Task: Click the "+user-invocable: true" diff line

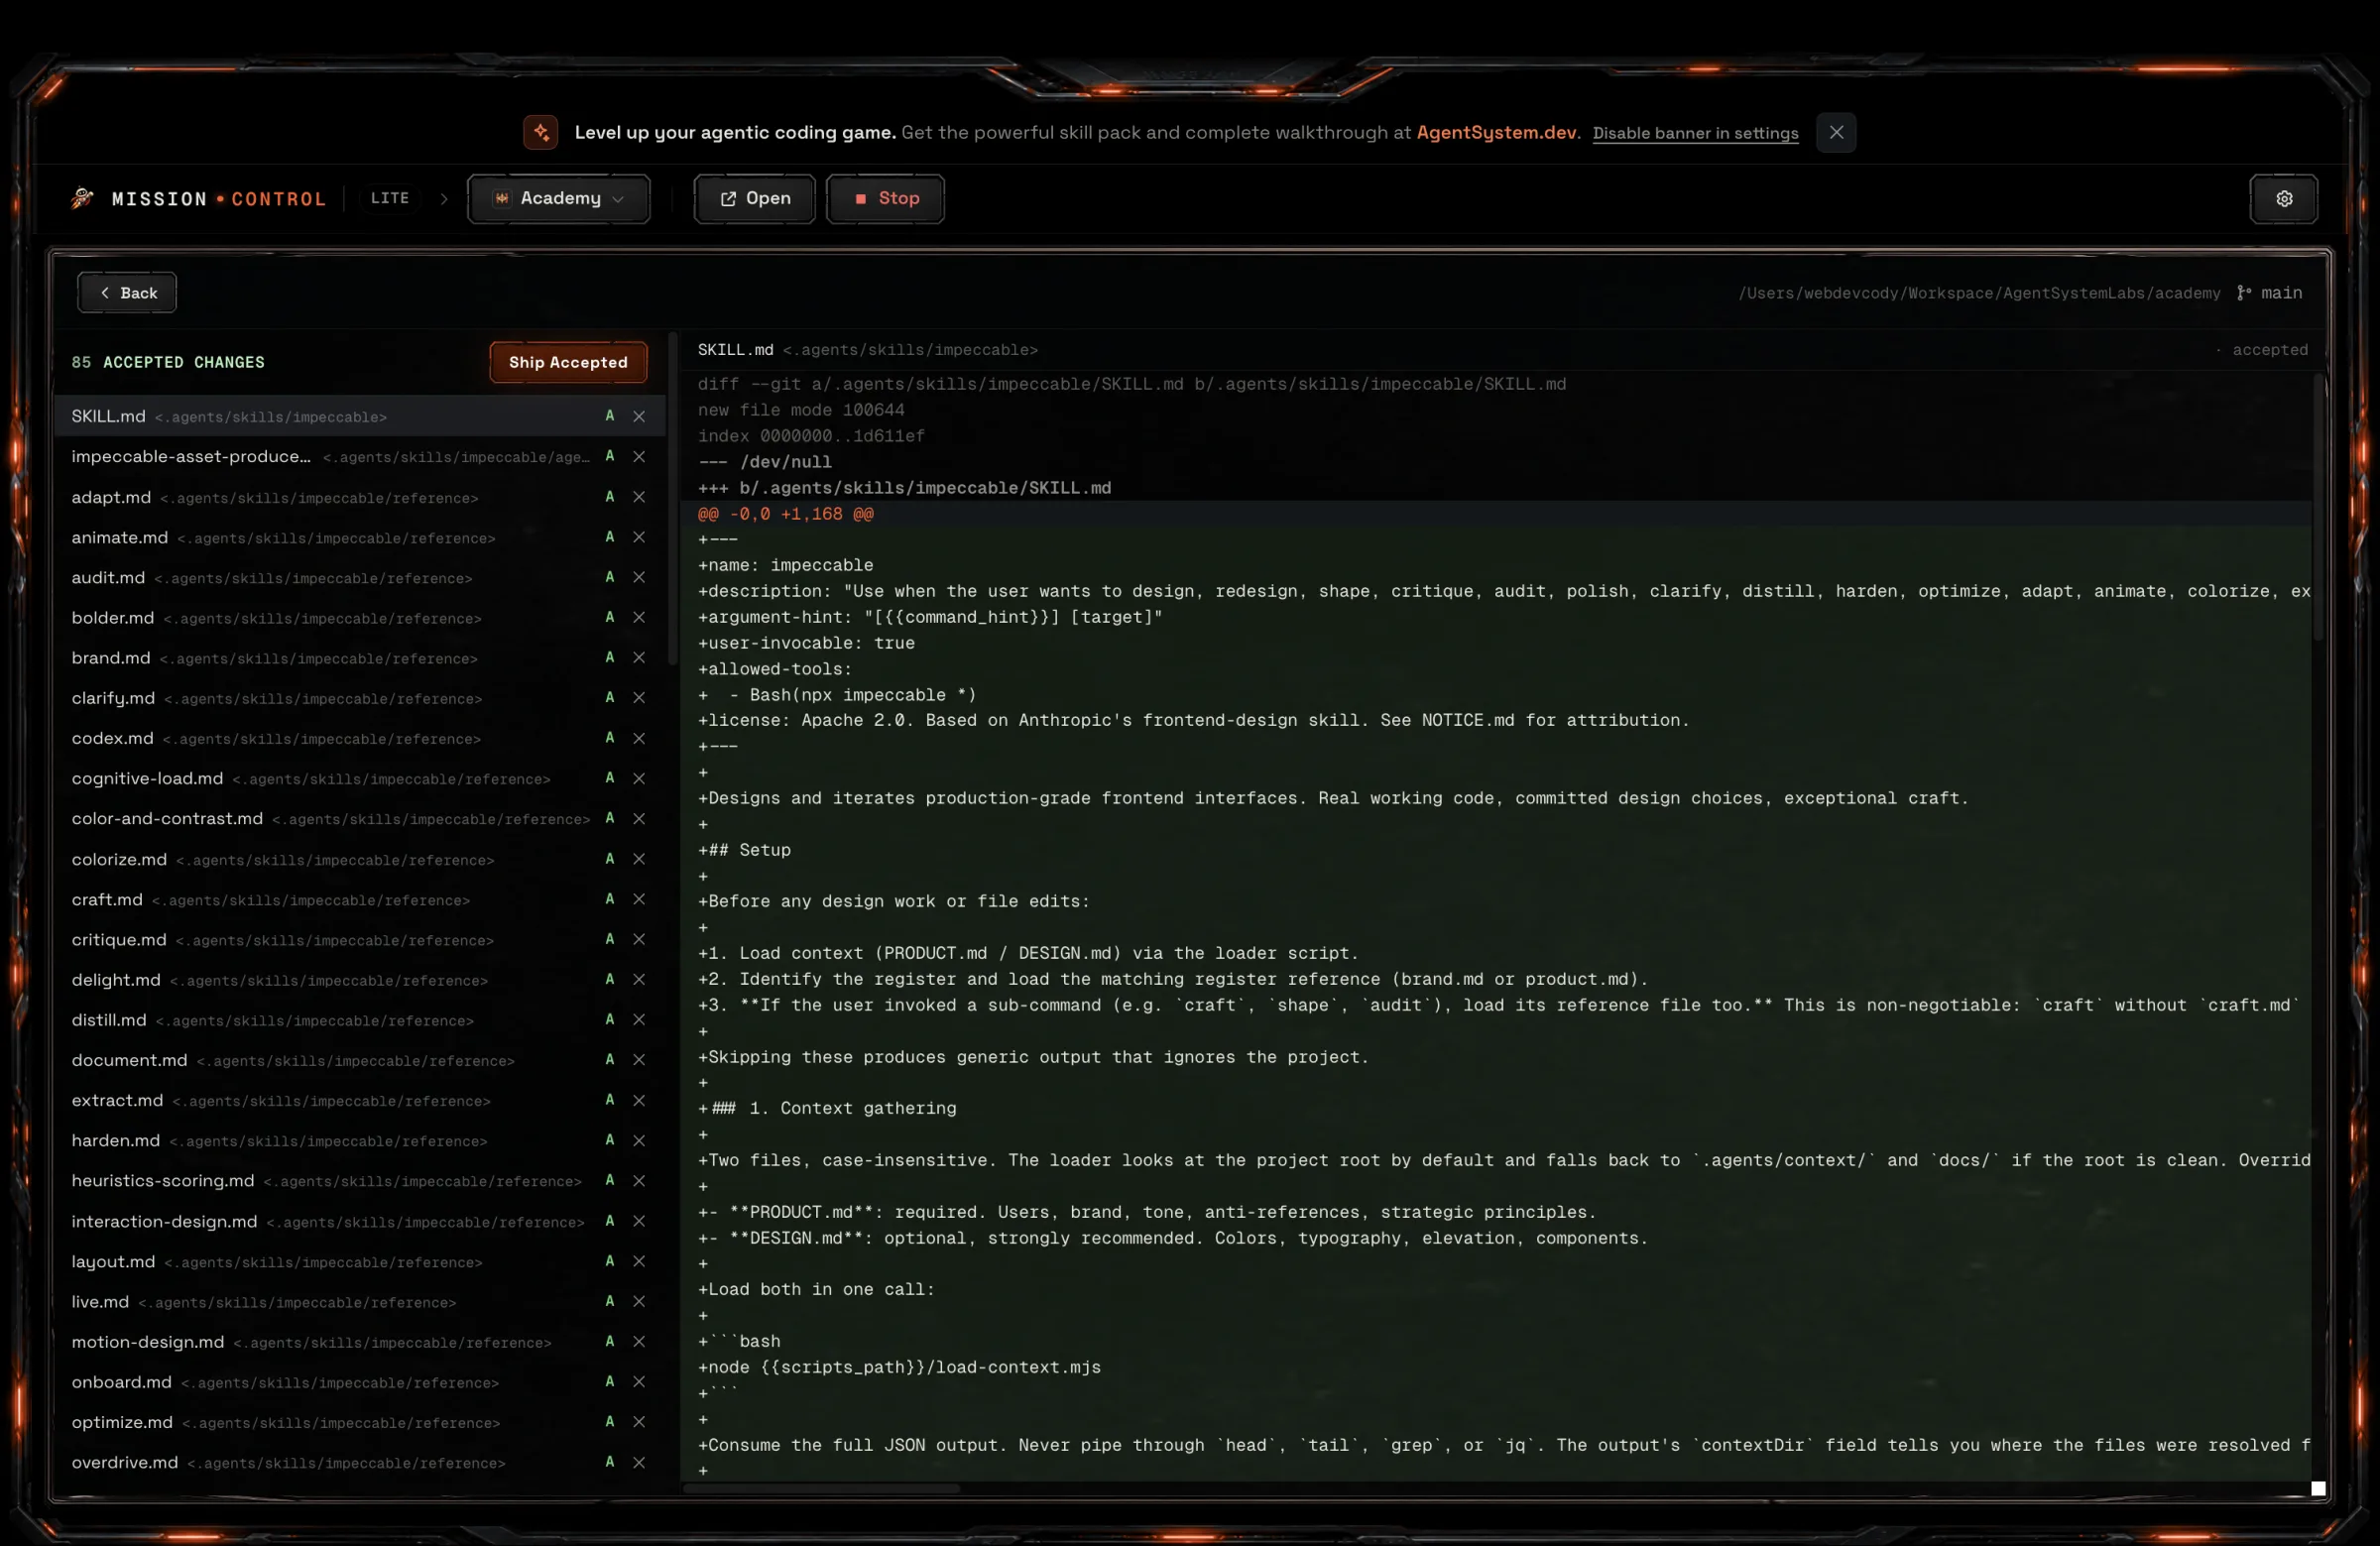Action: (x=806, y=643)
